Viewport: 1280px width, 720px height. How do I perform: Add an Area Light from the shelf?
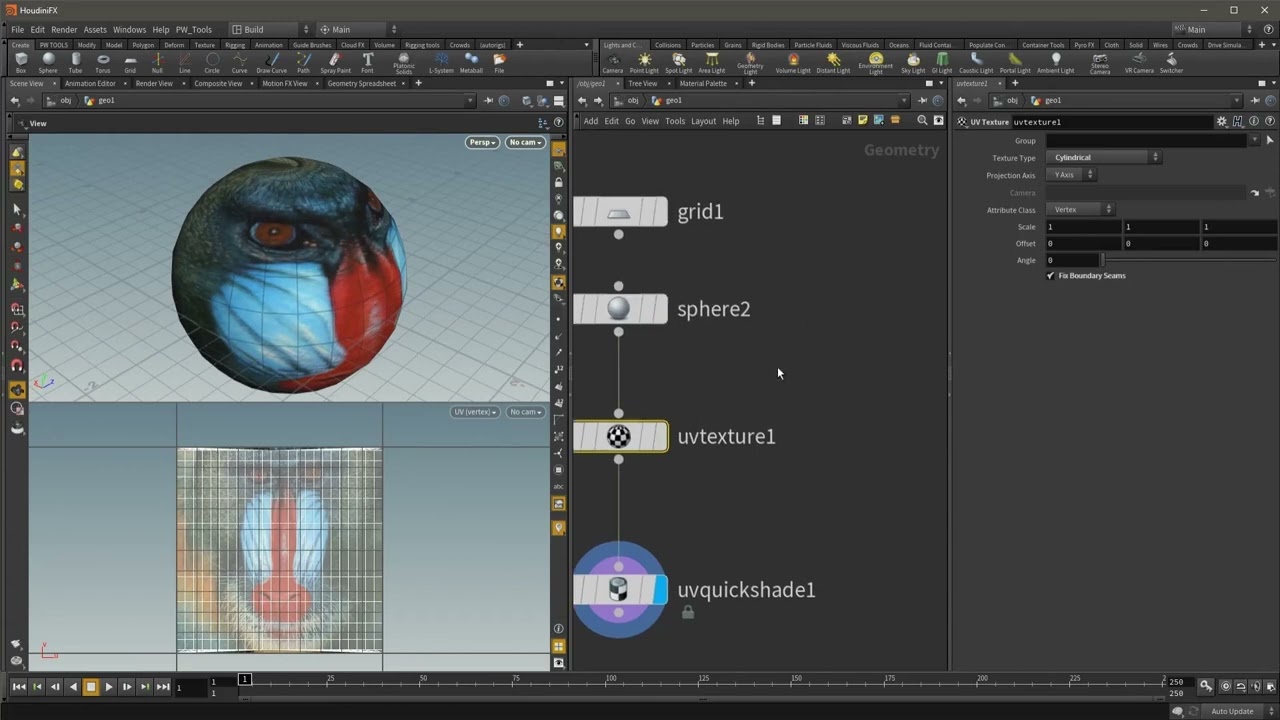point(711,63)
